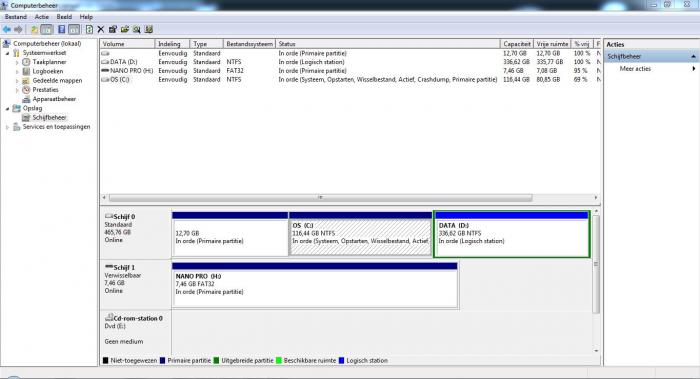Click the Schijfbeheer disk icon in tree

coord(26,117)
